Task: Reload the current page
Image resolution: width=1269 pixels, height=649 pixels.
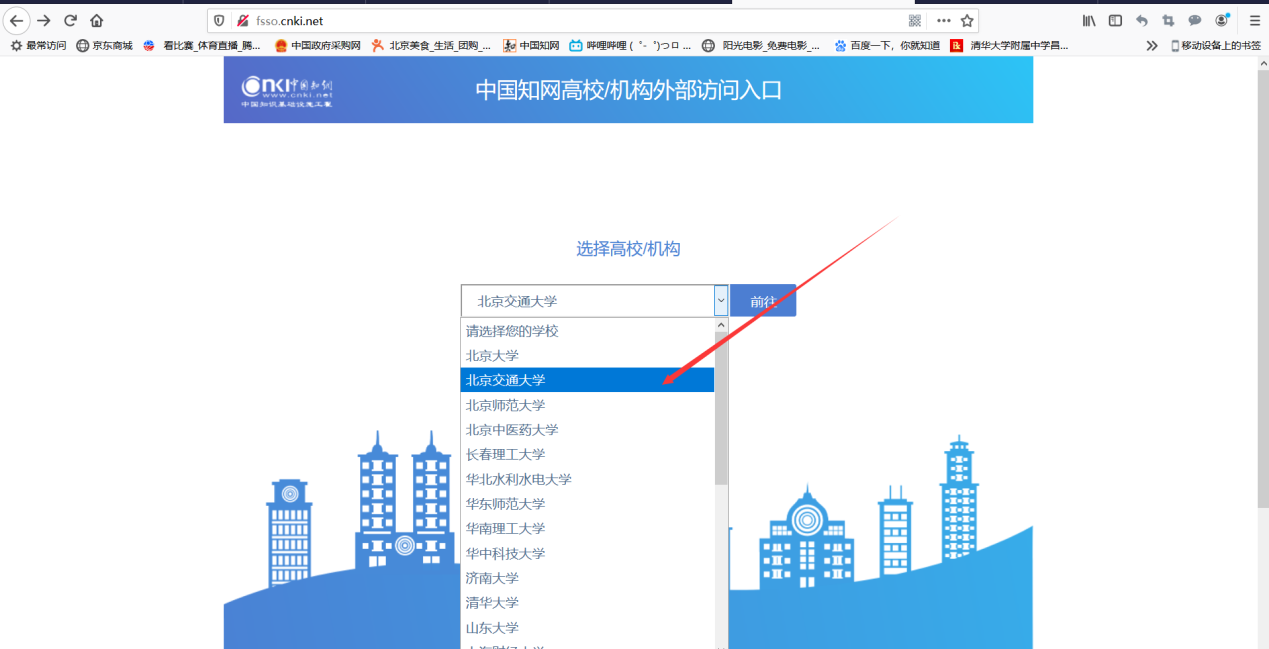Action: 70,20
